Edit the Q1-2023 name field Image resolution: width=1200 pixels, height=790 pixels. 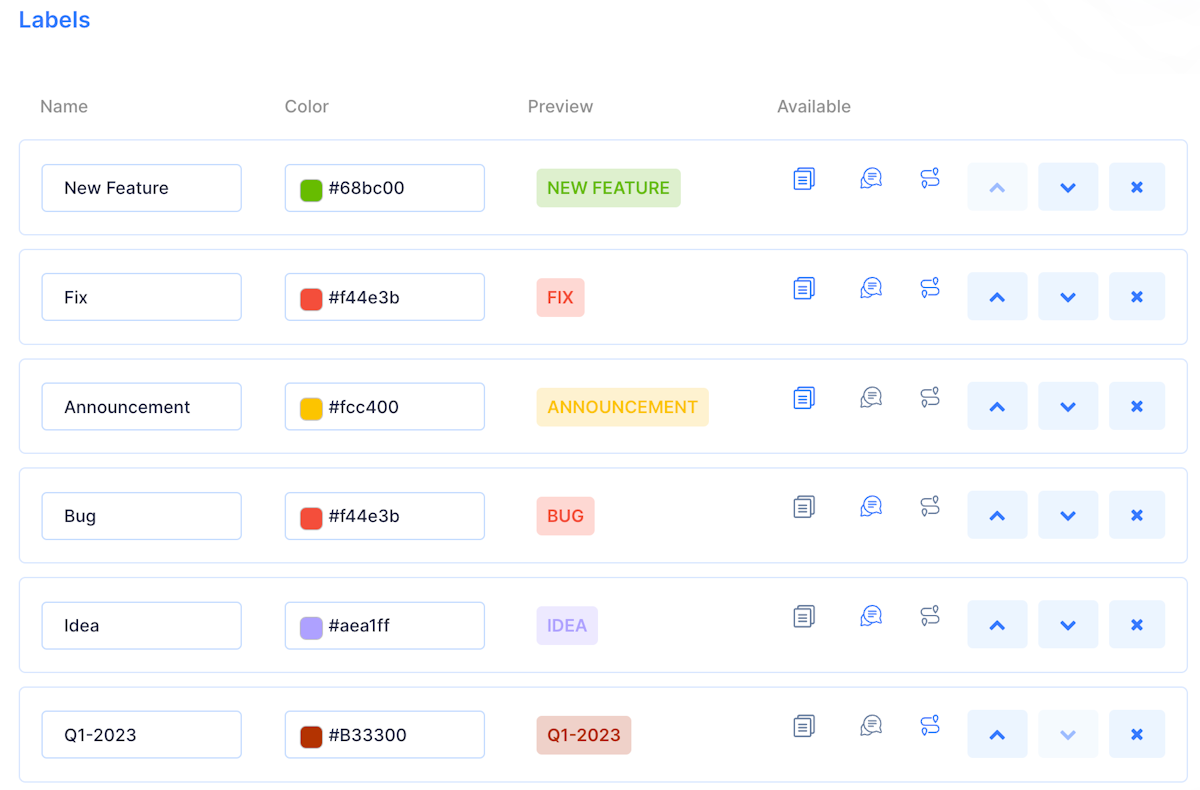[x=141, y=735]
